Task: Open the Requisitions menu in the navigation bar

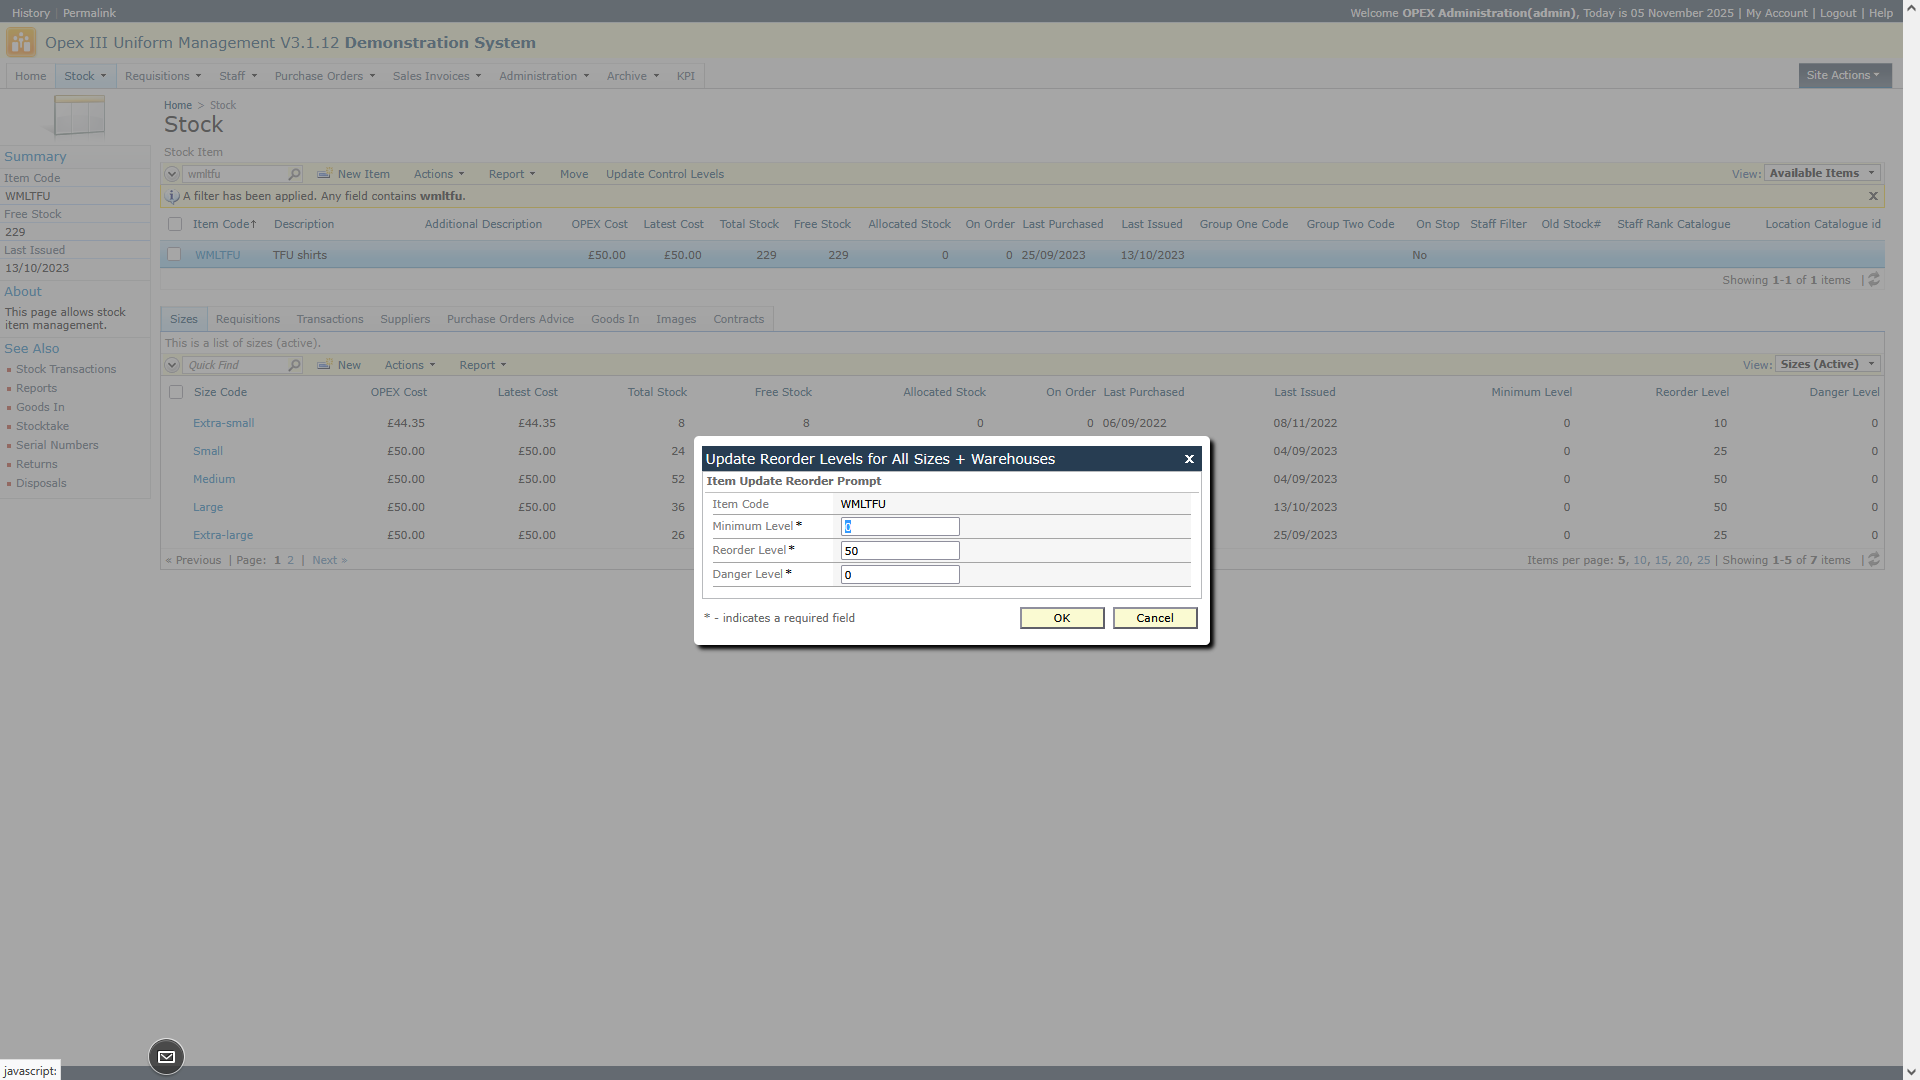Action: [x=162, y=76]
